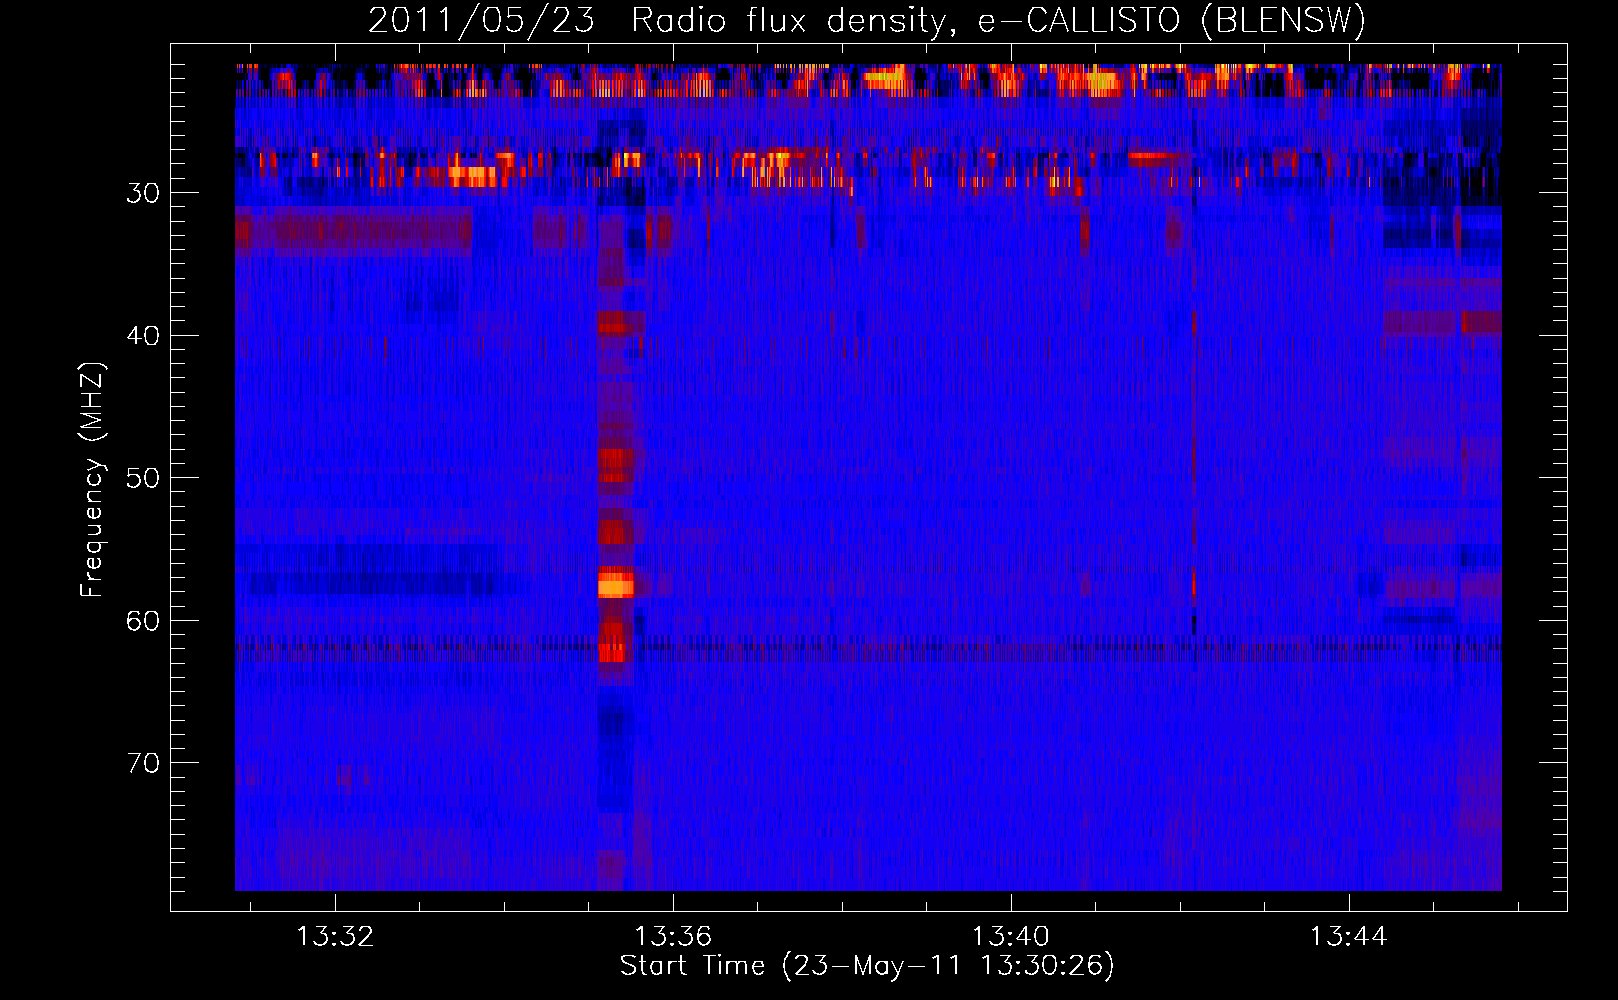Screen dimensions: 1618x1000
Task: Click the red burst patch near 62 MHz
Action: tap(613, 647)
